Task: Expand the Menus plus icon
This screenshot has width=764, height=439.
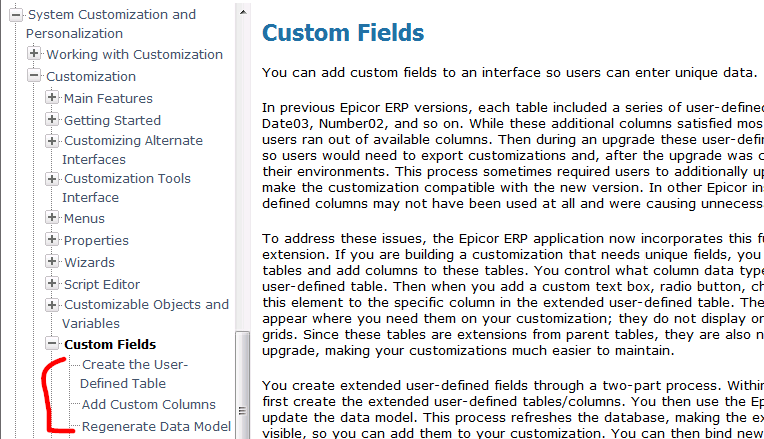Action: [52, 217]
